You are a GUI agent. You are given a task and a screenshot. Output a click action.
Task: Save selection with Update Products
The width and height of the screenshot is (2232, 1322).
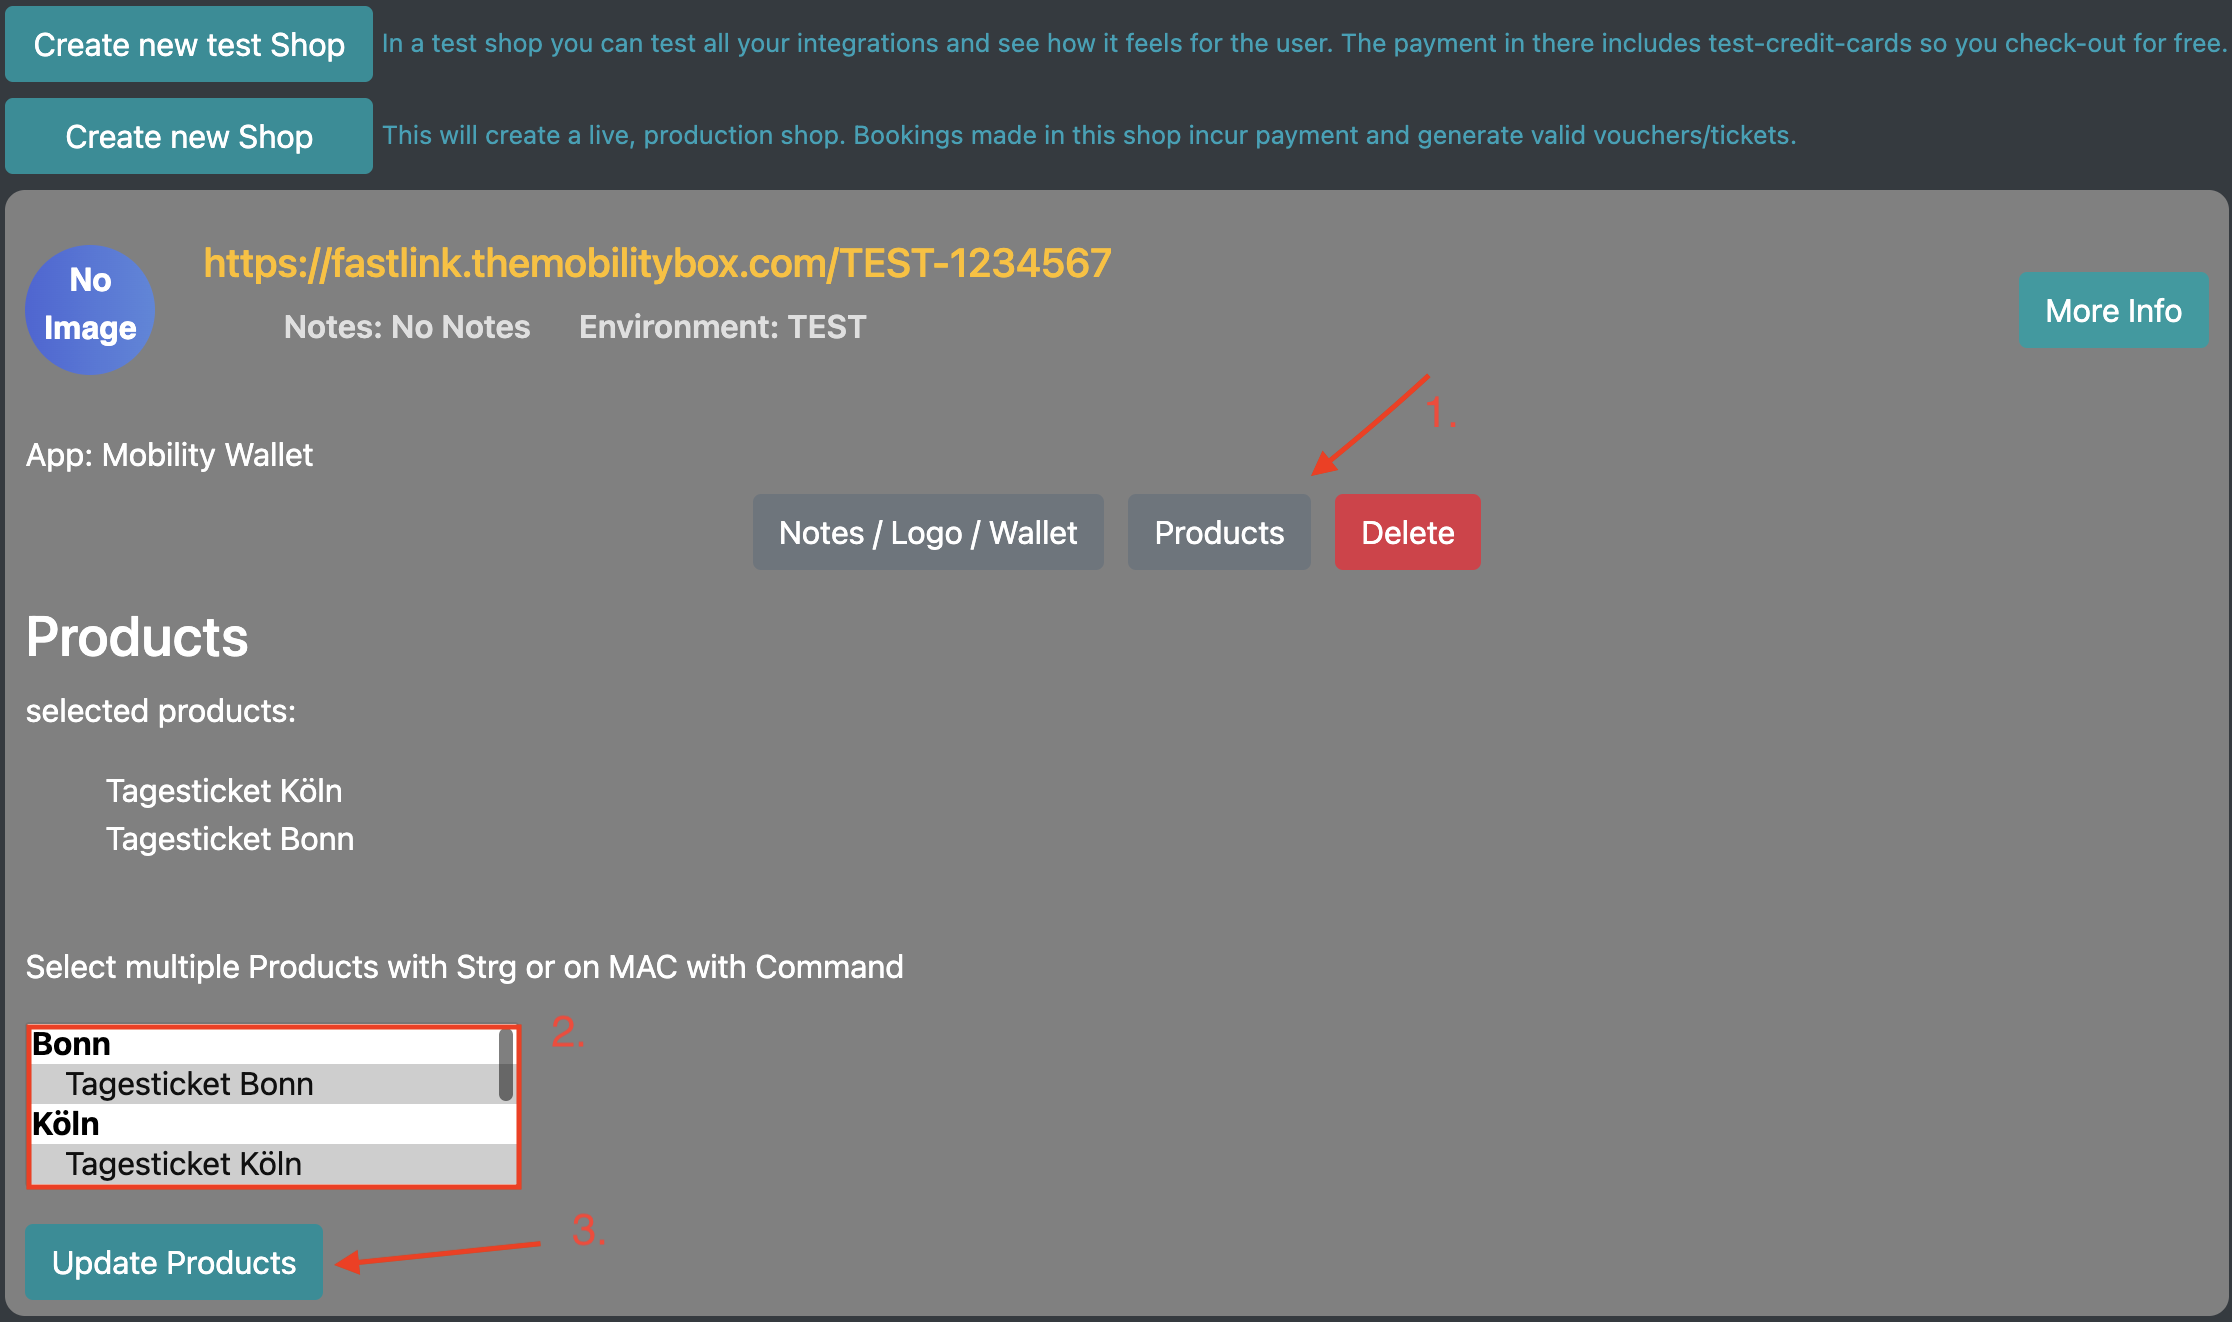[x=174, y=1262]
